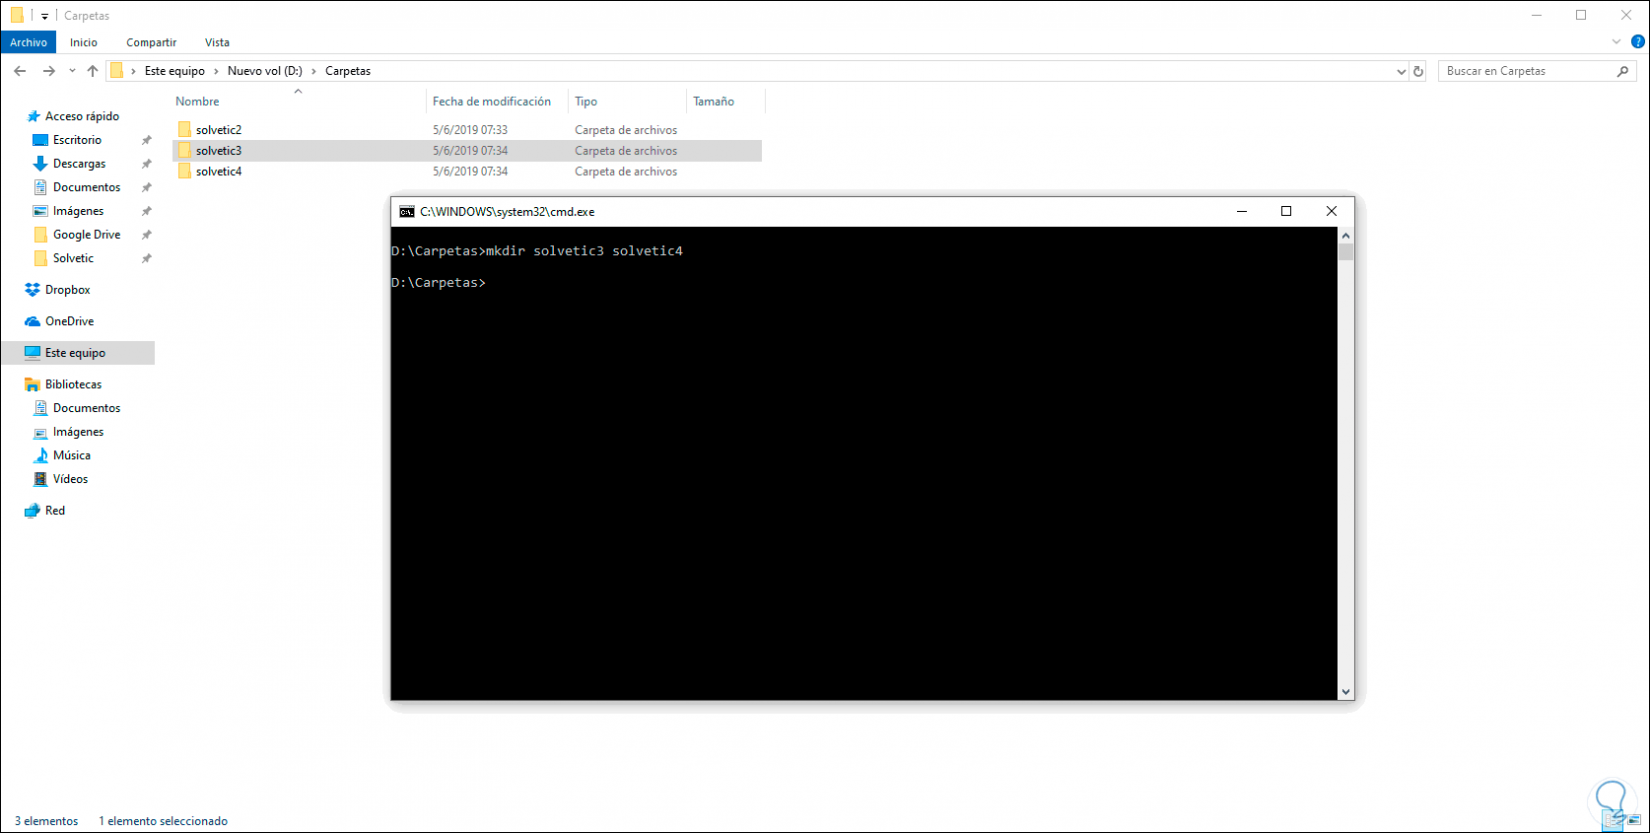Screen dimensions: 1650x833
Task: Go forward with the Forward arrow
Action: coord(48,71)
